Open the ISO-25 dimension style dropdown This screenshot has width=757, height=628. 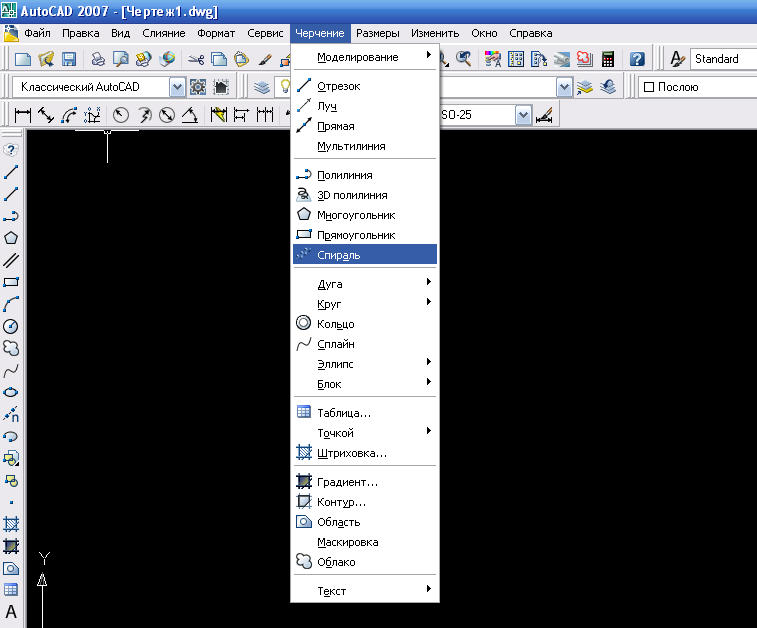(x=523, y=115)
